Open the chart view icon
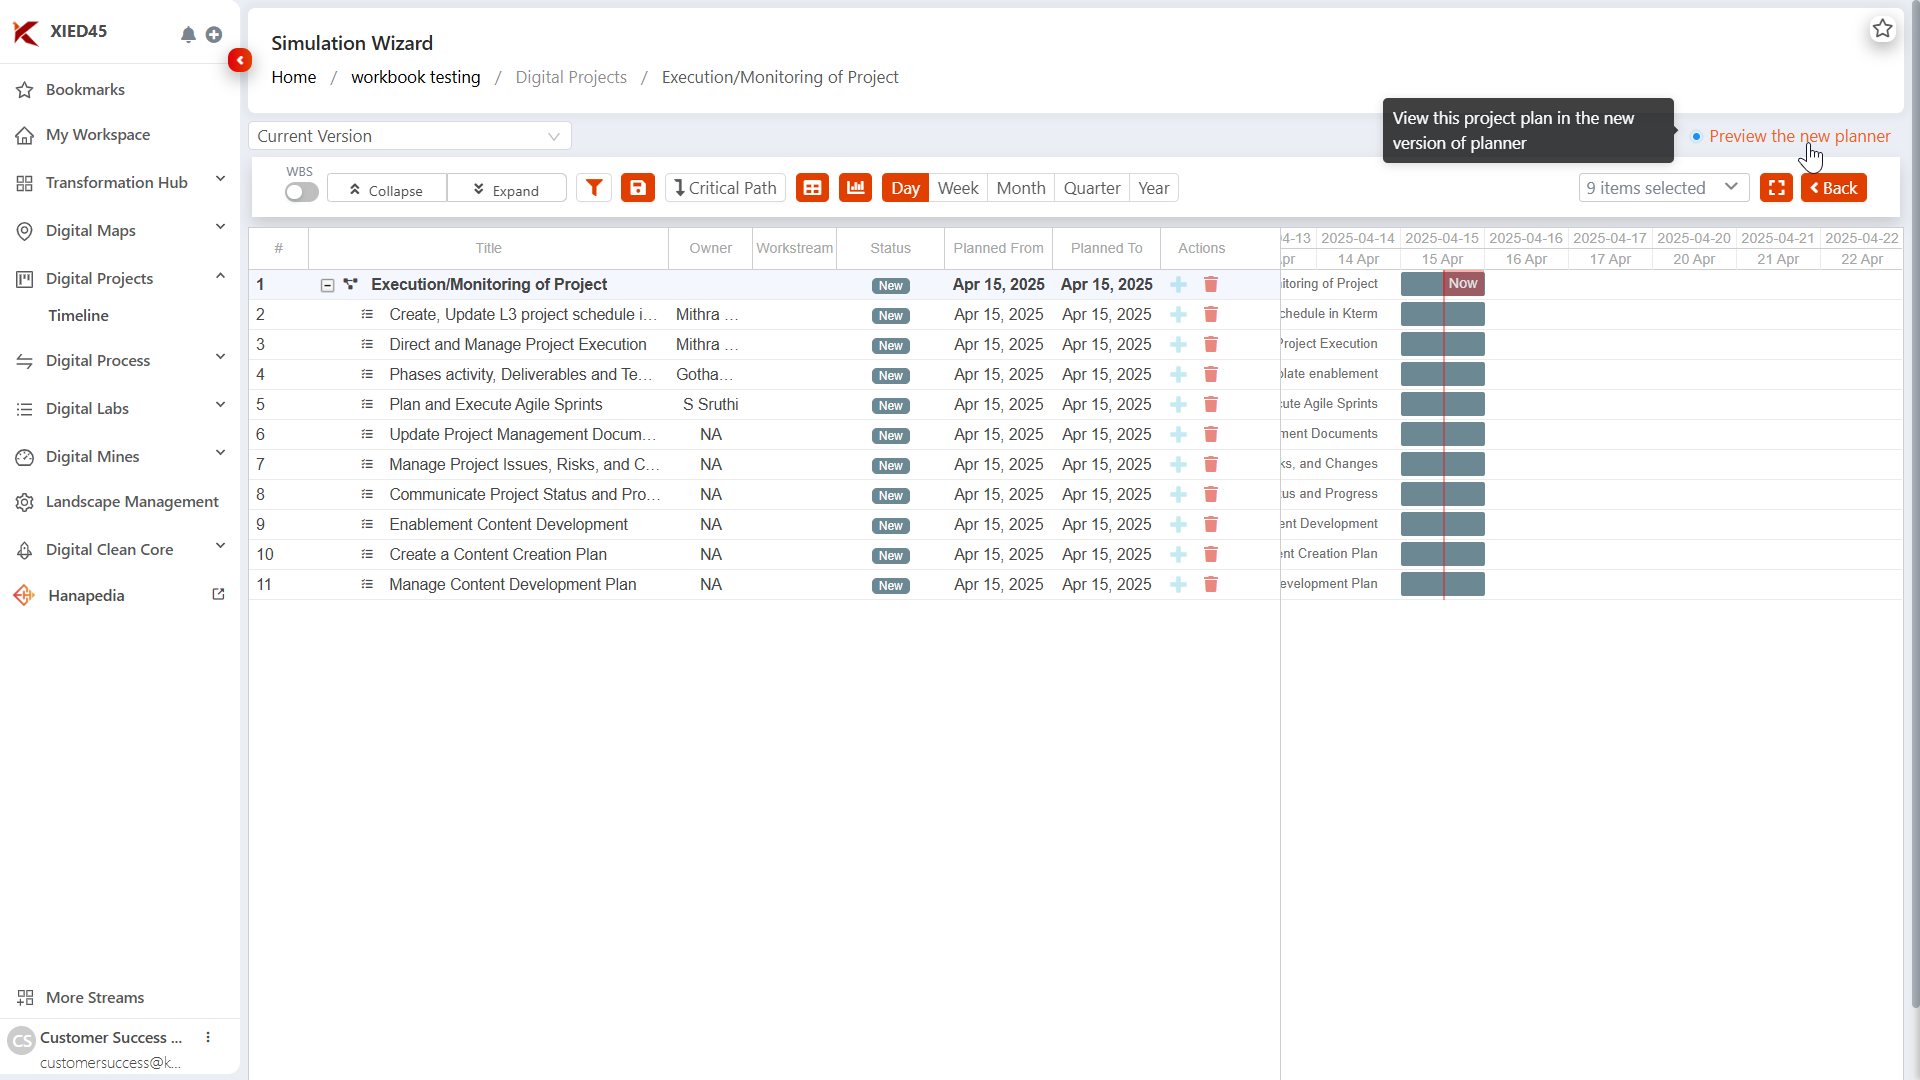The image size is (1920, 1080). (x=855, y=188)
